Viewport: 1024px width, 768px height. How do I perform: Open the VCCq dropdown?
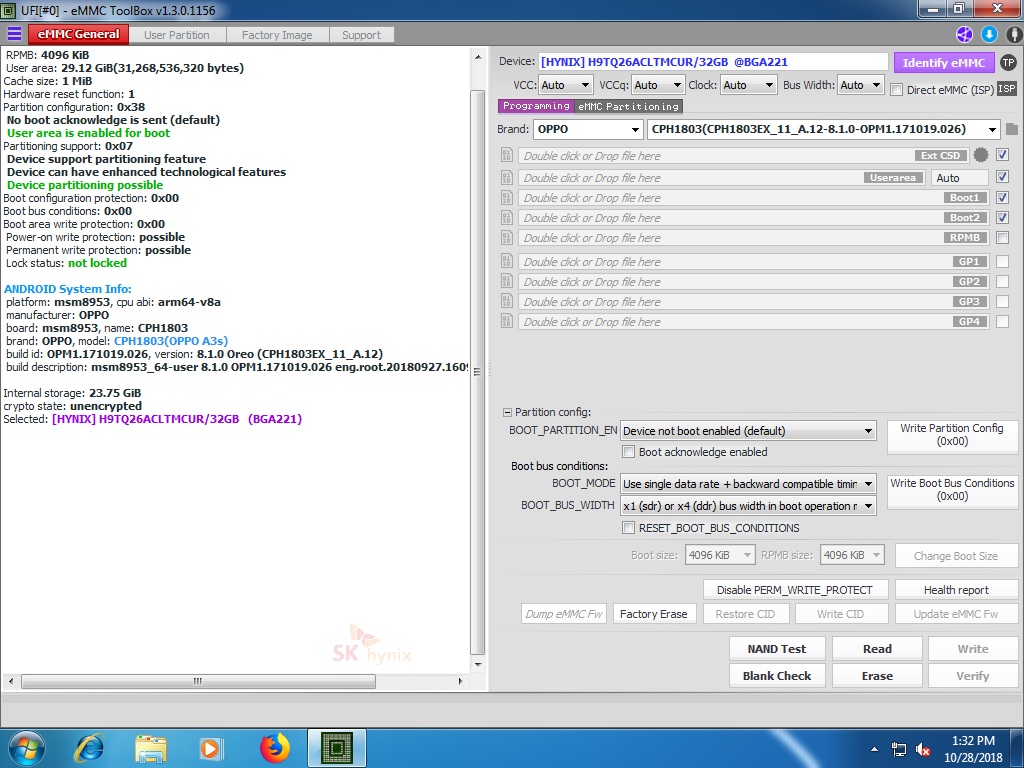point(658,85)
